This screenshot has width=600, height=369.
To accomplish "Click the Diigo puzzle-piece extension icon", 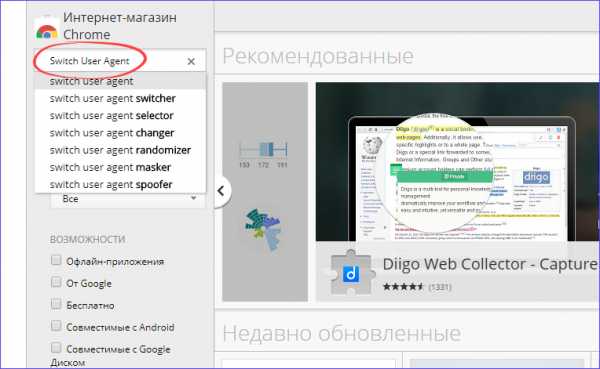I will [351, 273].
